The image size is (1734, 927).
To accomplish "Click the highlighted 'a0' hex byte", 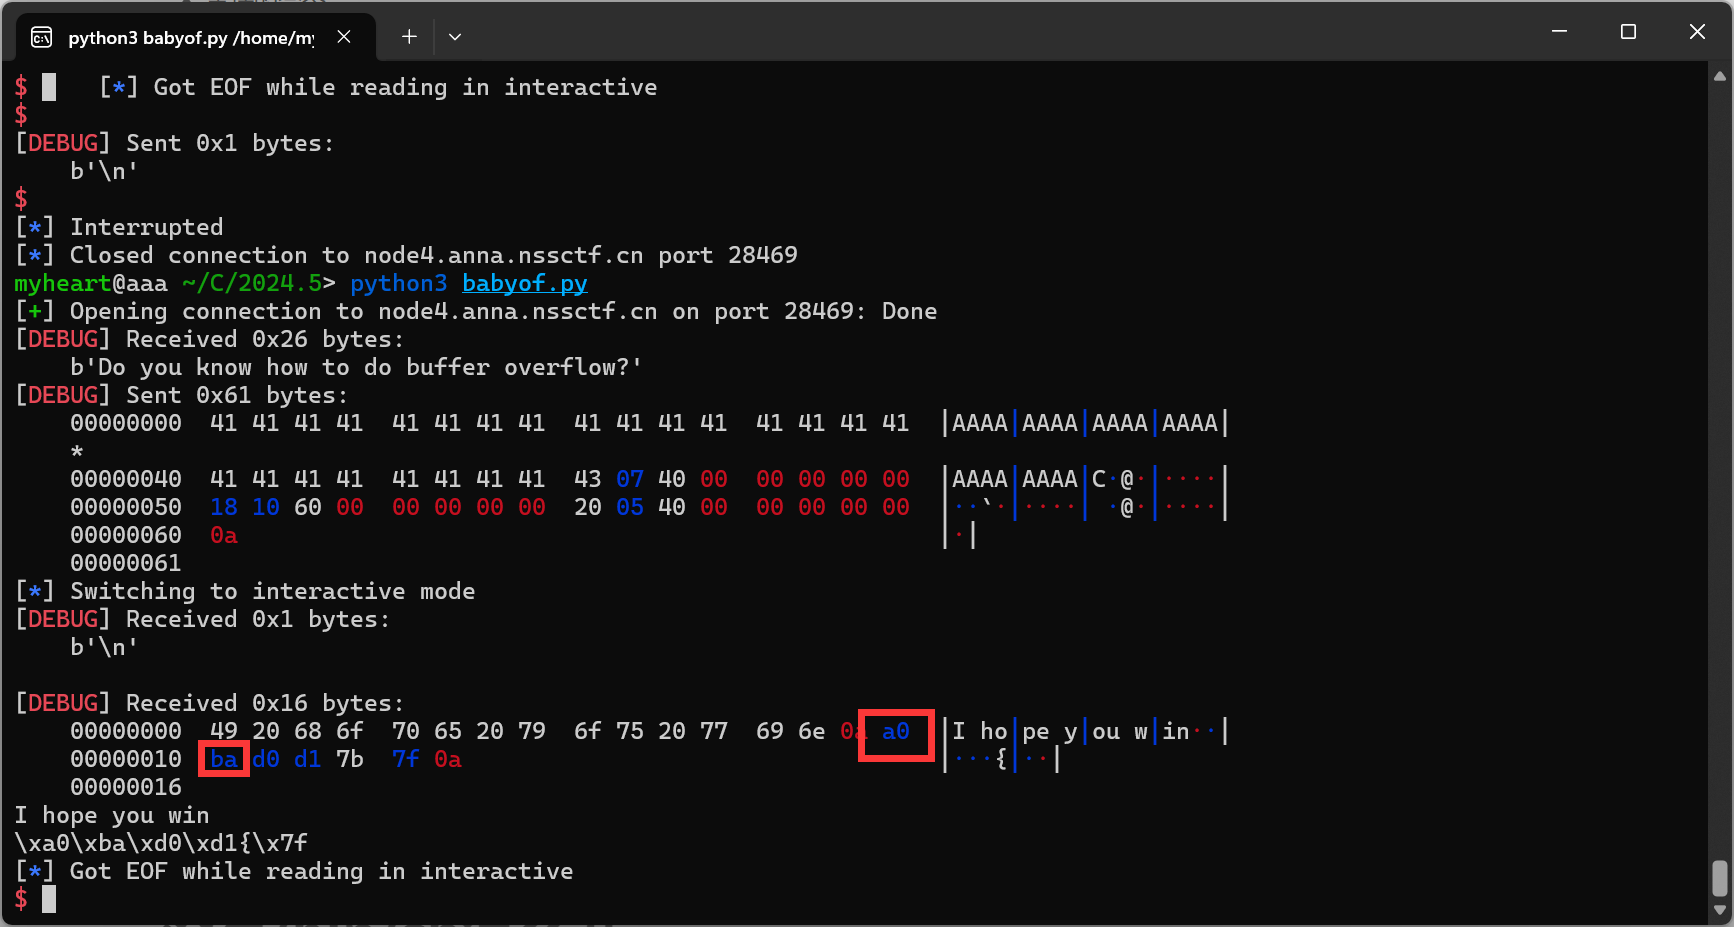I will pyautogui.click(x=896, y=731).
